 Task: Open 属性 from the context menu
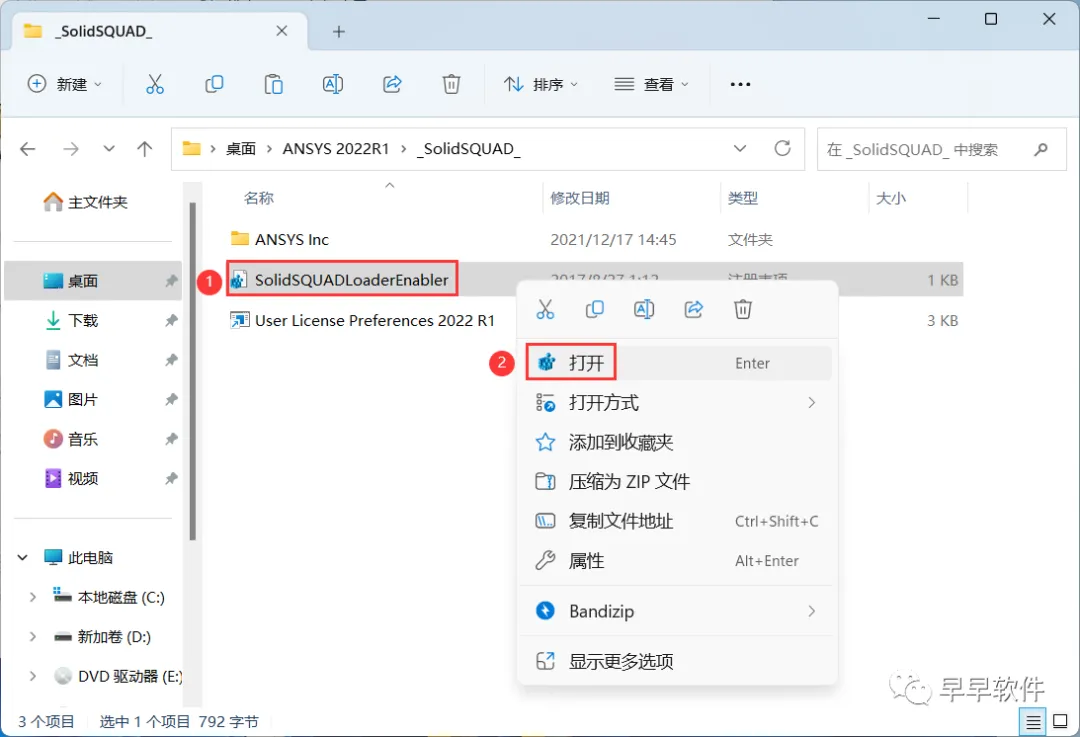(x=677, y=561)
